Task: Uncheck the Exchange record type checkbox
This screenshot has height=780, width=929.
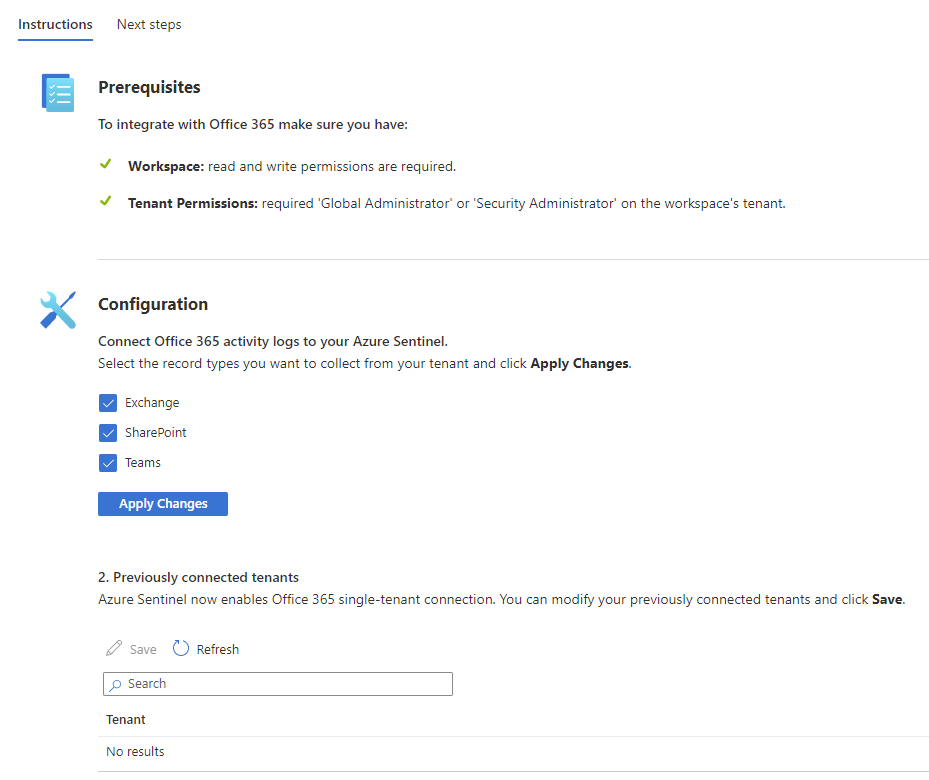Action: pyautogui.click(x=108, y=403)
